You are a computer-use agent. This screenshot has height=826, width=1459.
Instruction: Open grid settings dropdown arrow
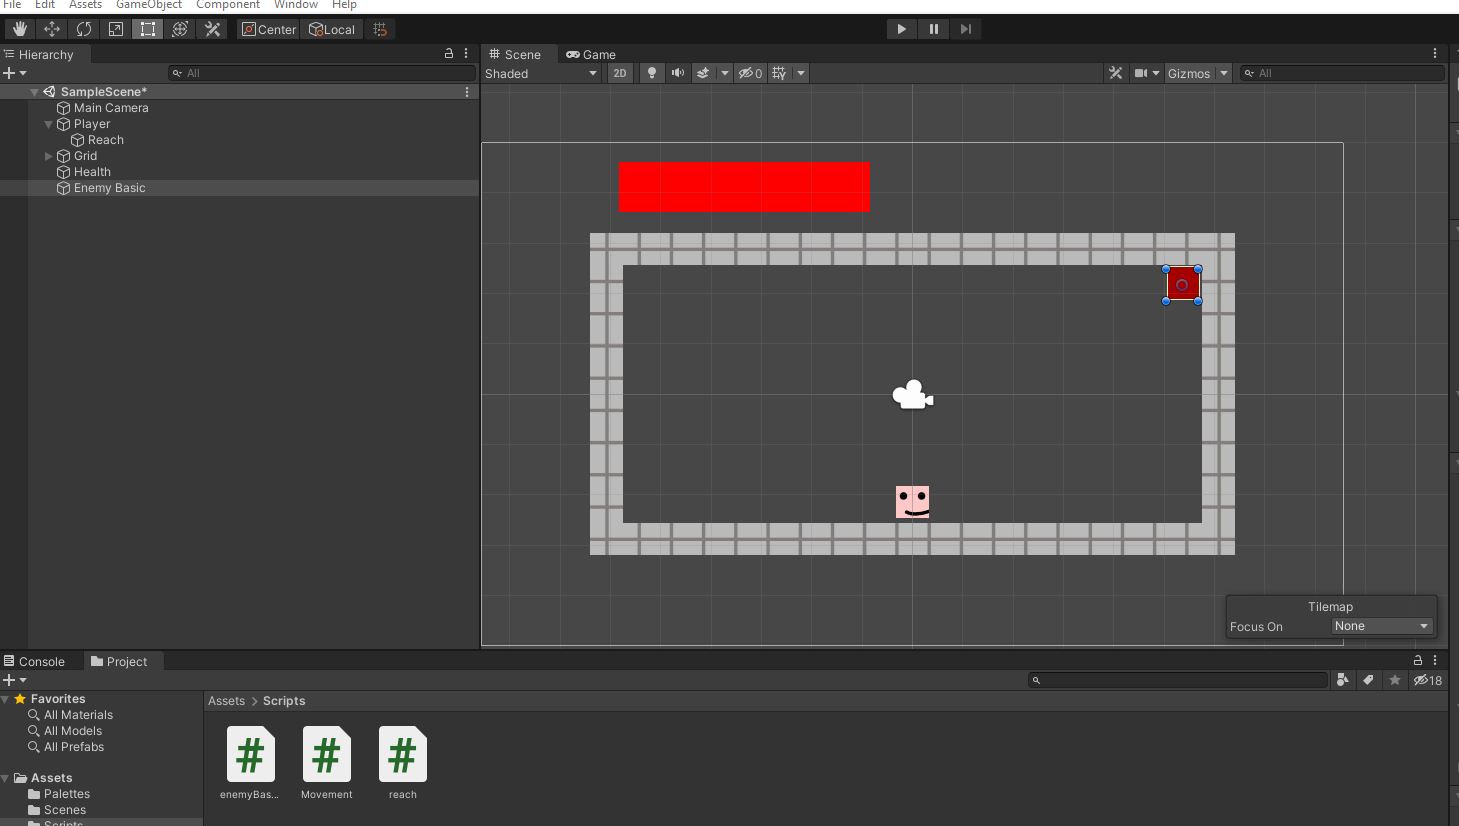click(x=801, y=73)
